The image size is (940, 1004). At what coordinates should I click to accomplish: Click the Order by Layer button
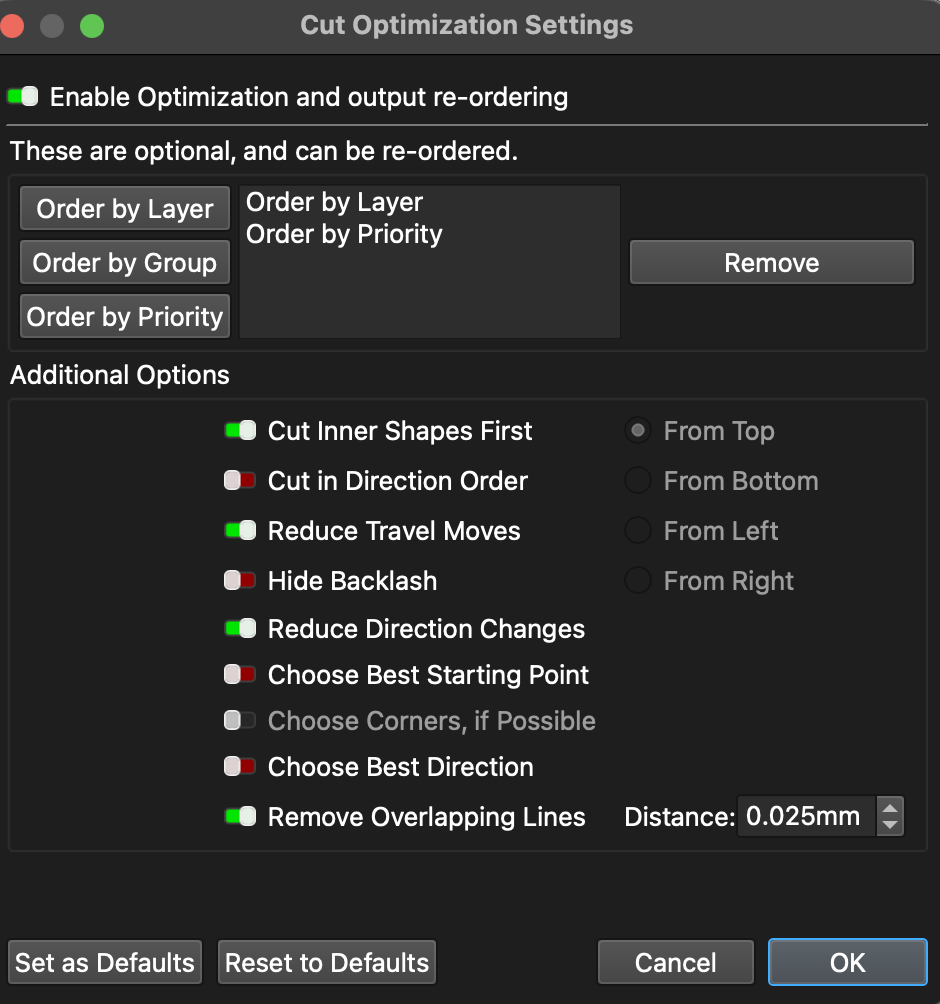125,209
